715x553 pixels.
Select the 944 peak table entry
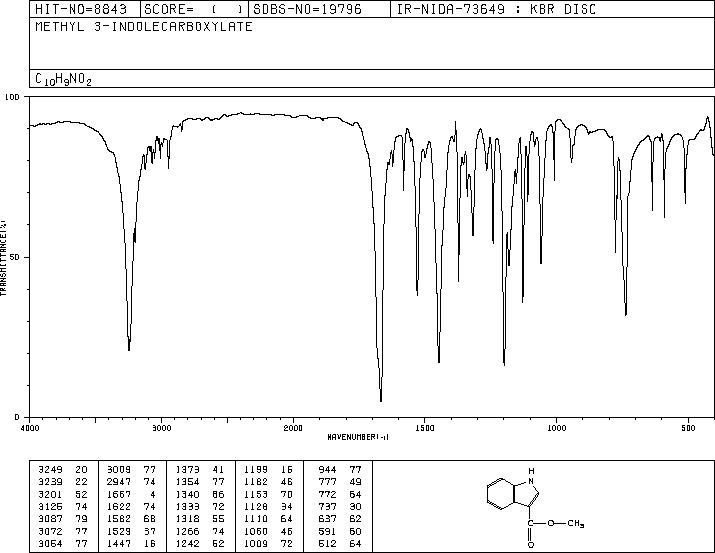point(340,470)
